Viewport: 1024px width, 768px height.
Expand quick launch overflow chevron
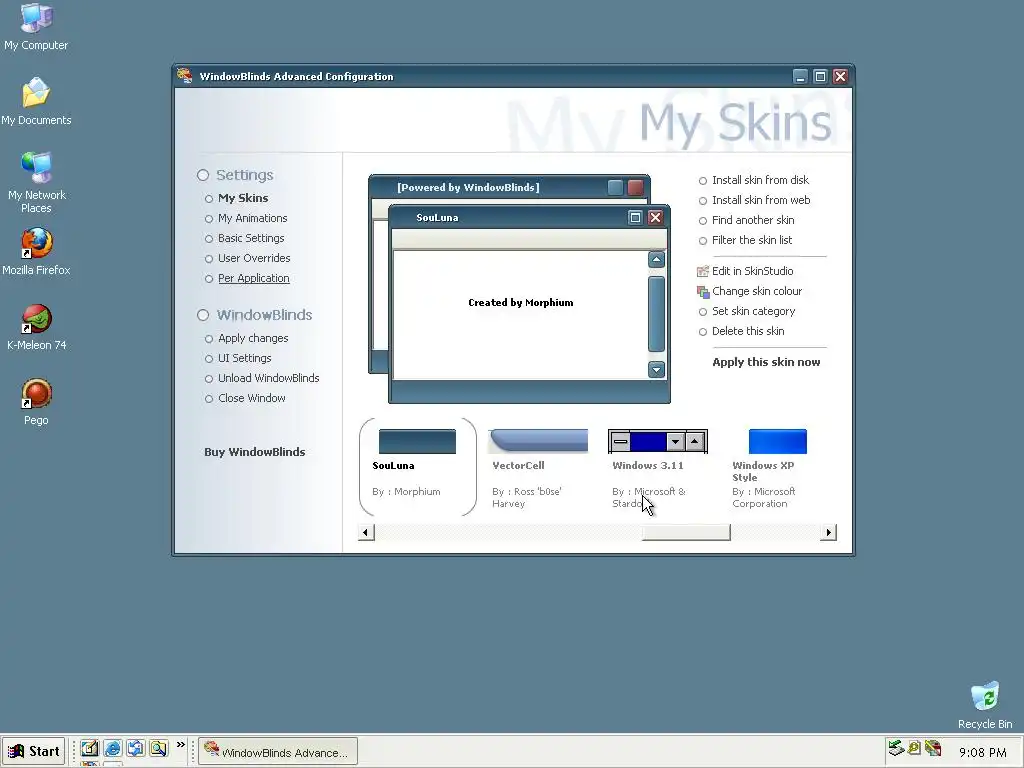(x=181, y=744)
